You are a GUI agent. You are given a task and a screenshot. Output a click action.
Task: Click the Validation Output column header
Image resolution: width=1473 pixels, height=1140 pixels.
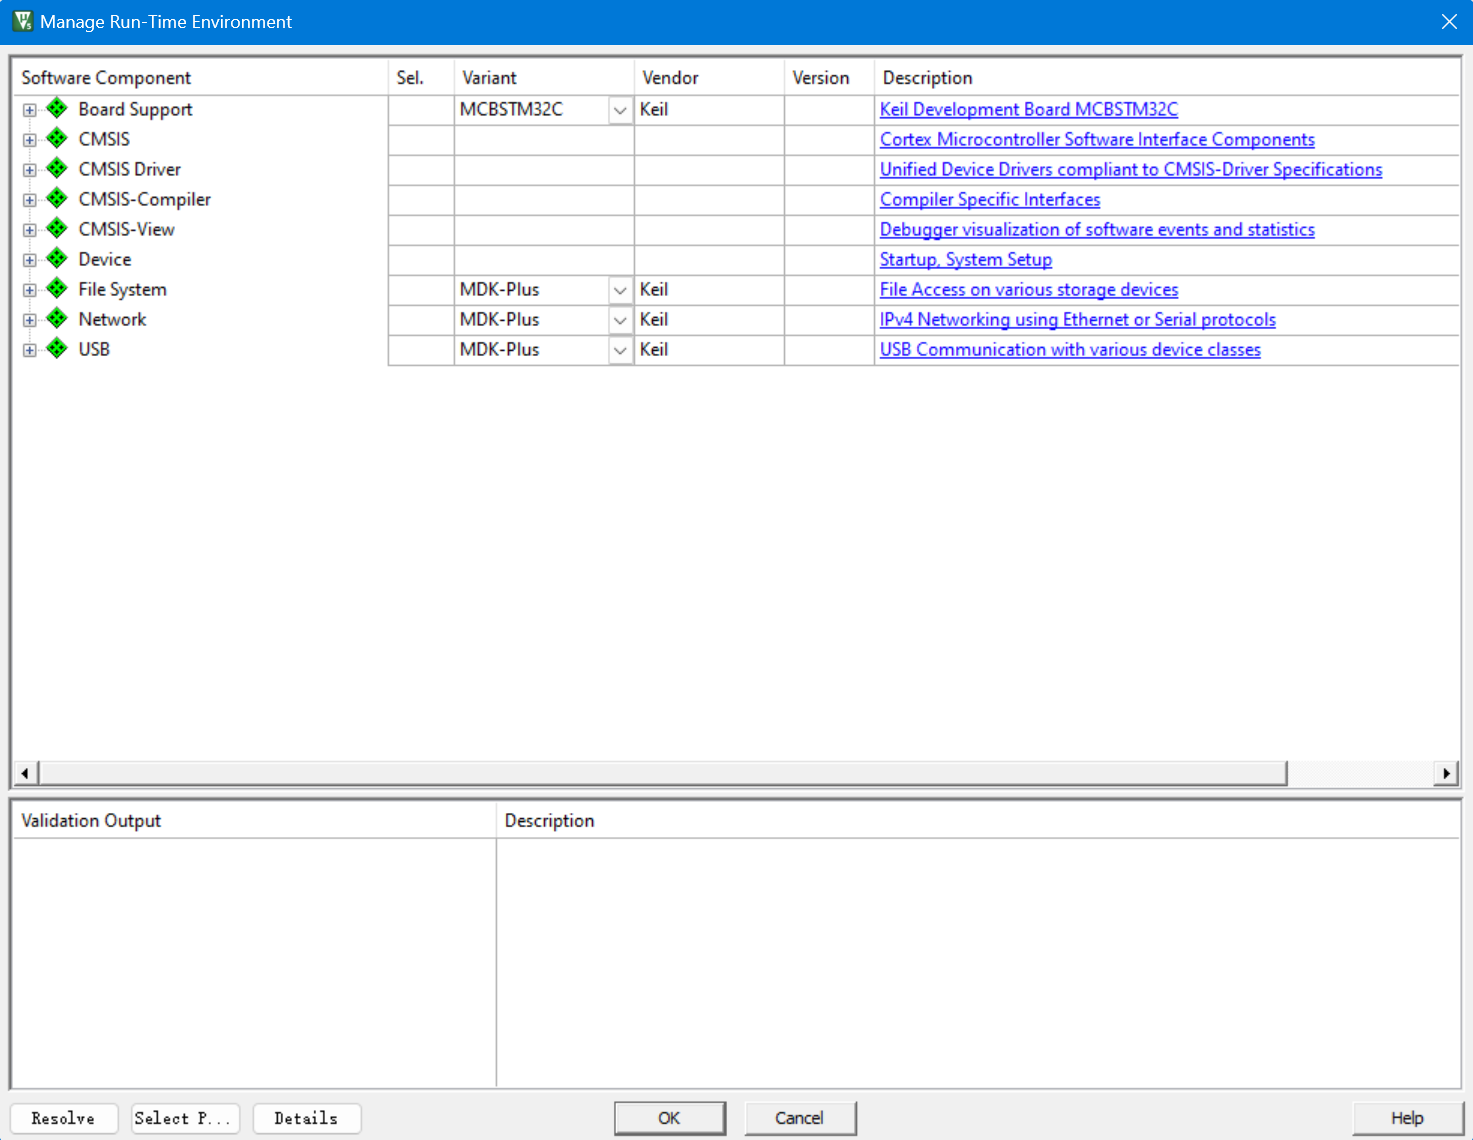pos(254,820)
